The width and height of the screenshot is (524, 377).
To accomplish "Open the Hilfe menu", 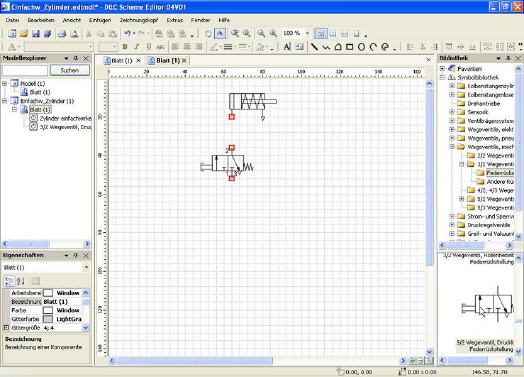I will (224, 20).
